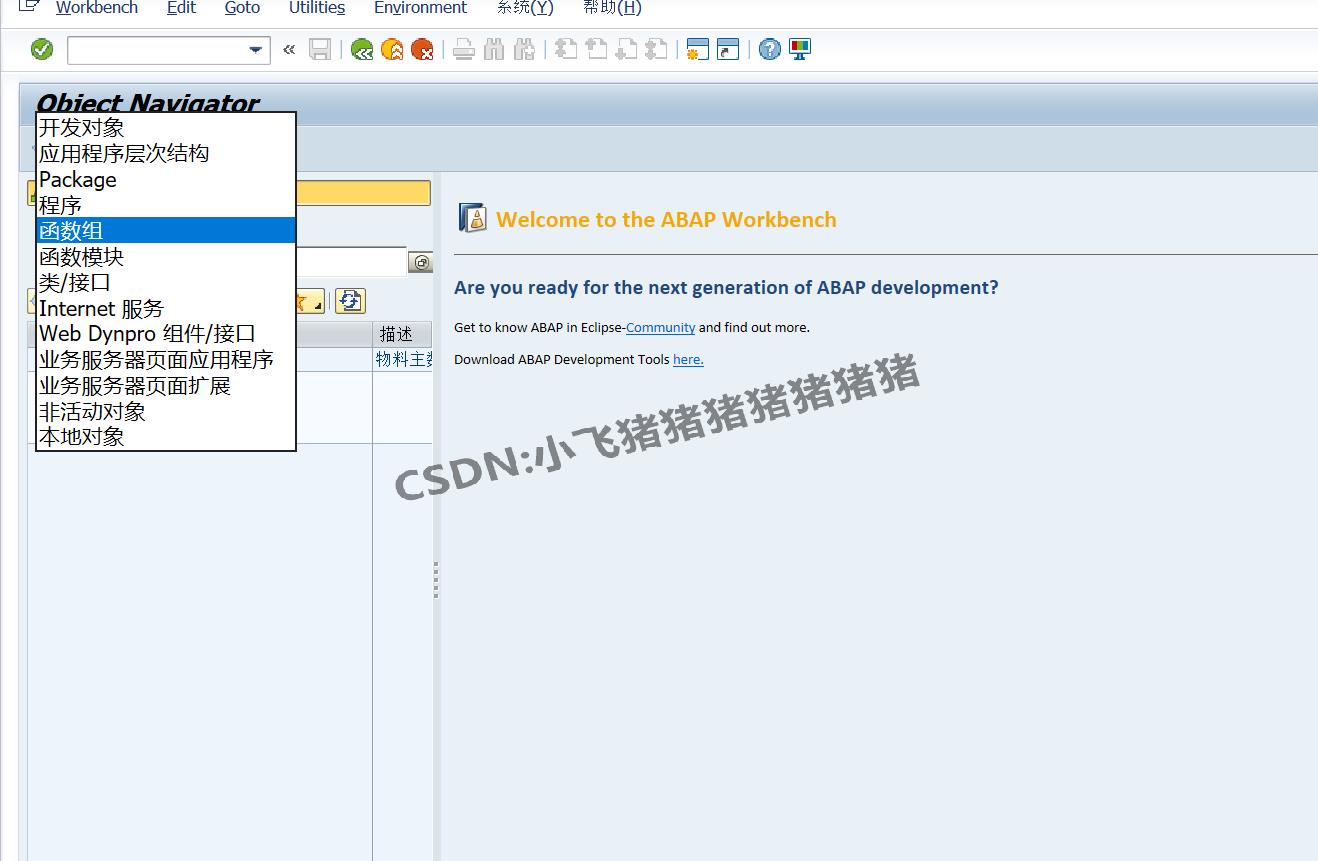Select 业务服务器页面扩展 option
Viewport: 1318px width, 861px height.
(166, 386)
